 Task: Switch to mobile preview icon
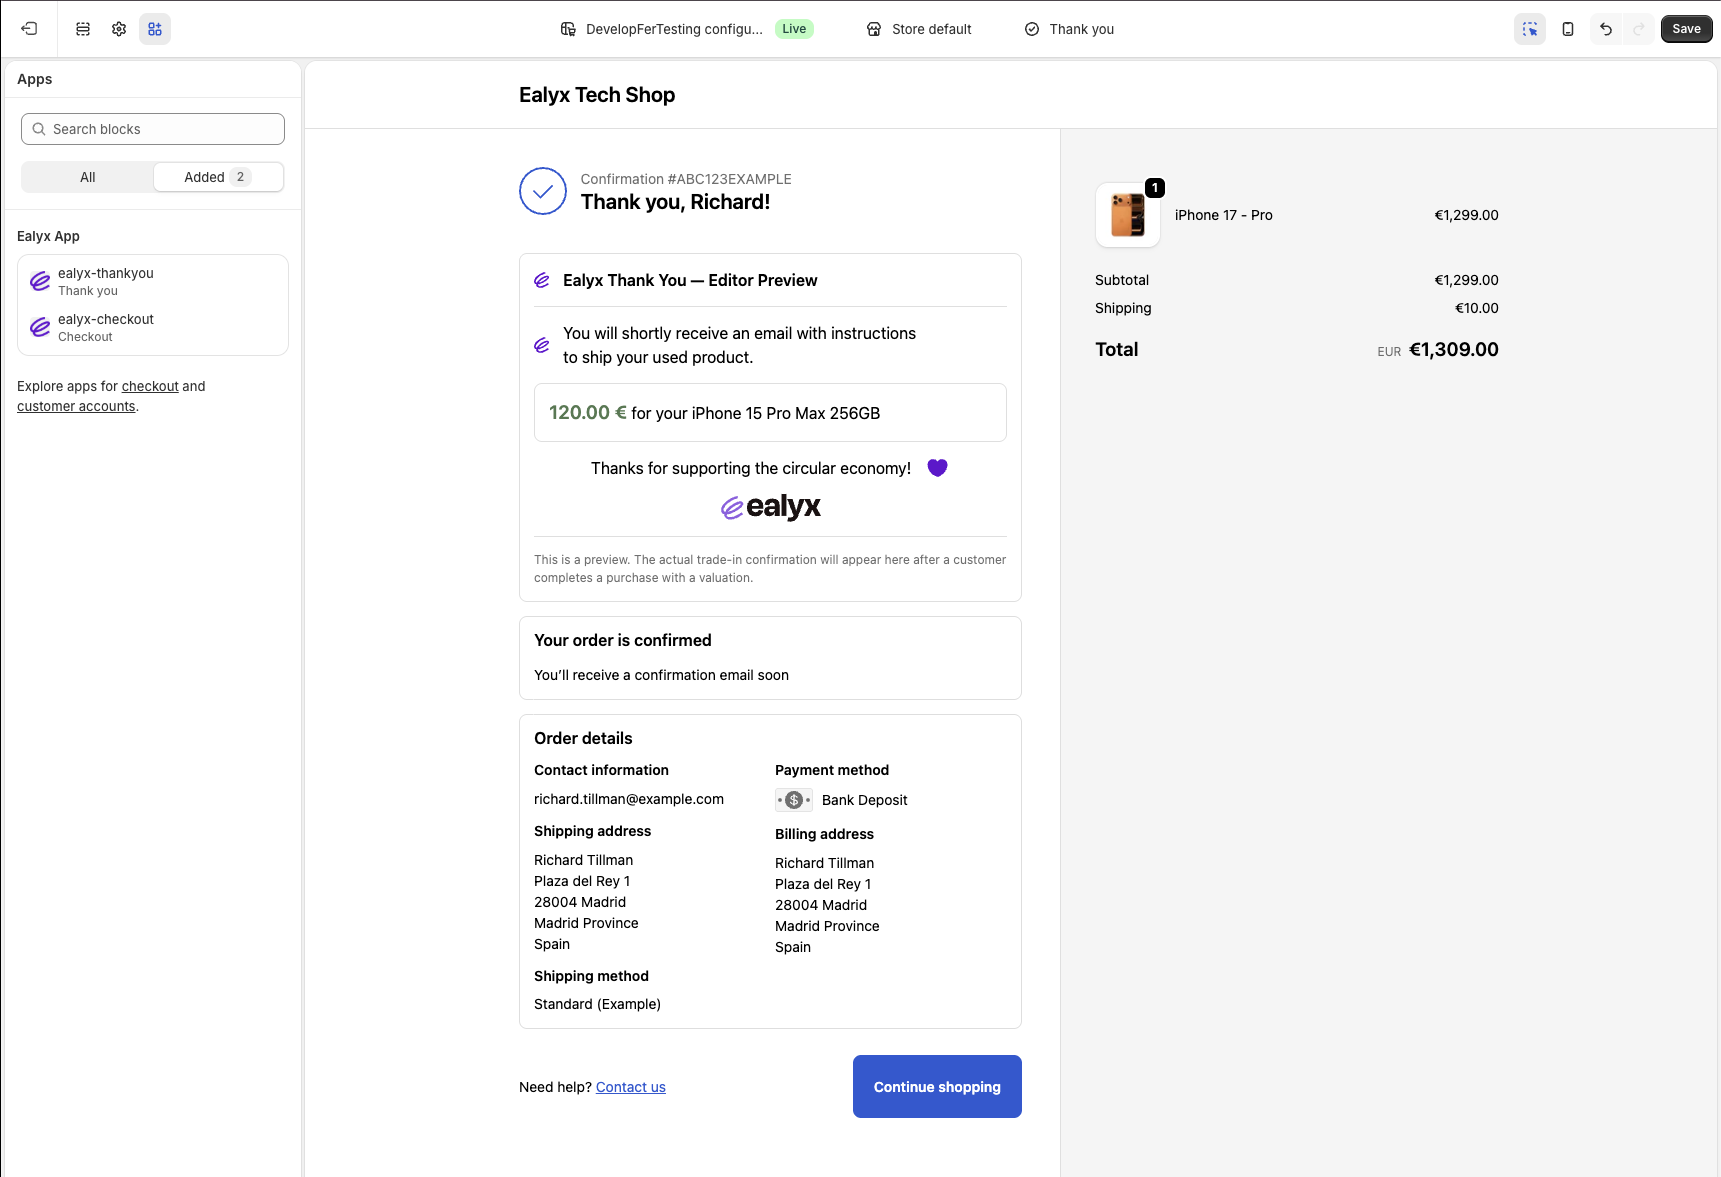click(1567, 29)
